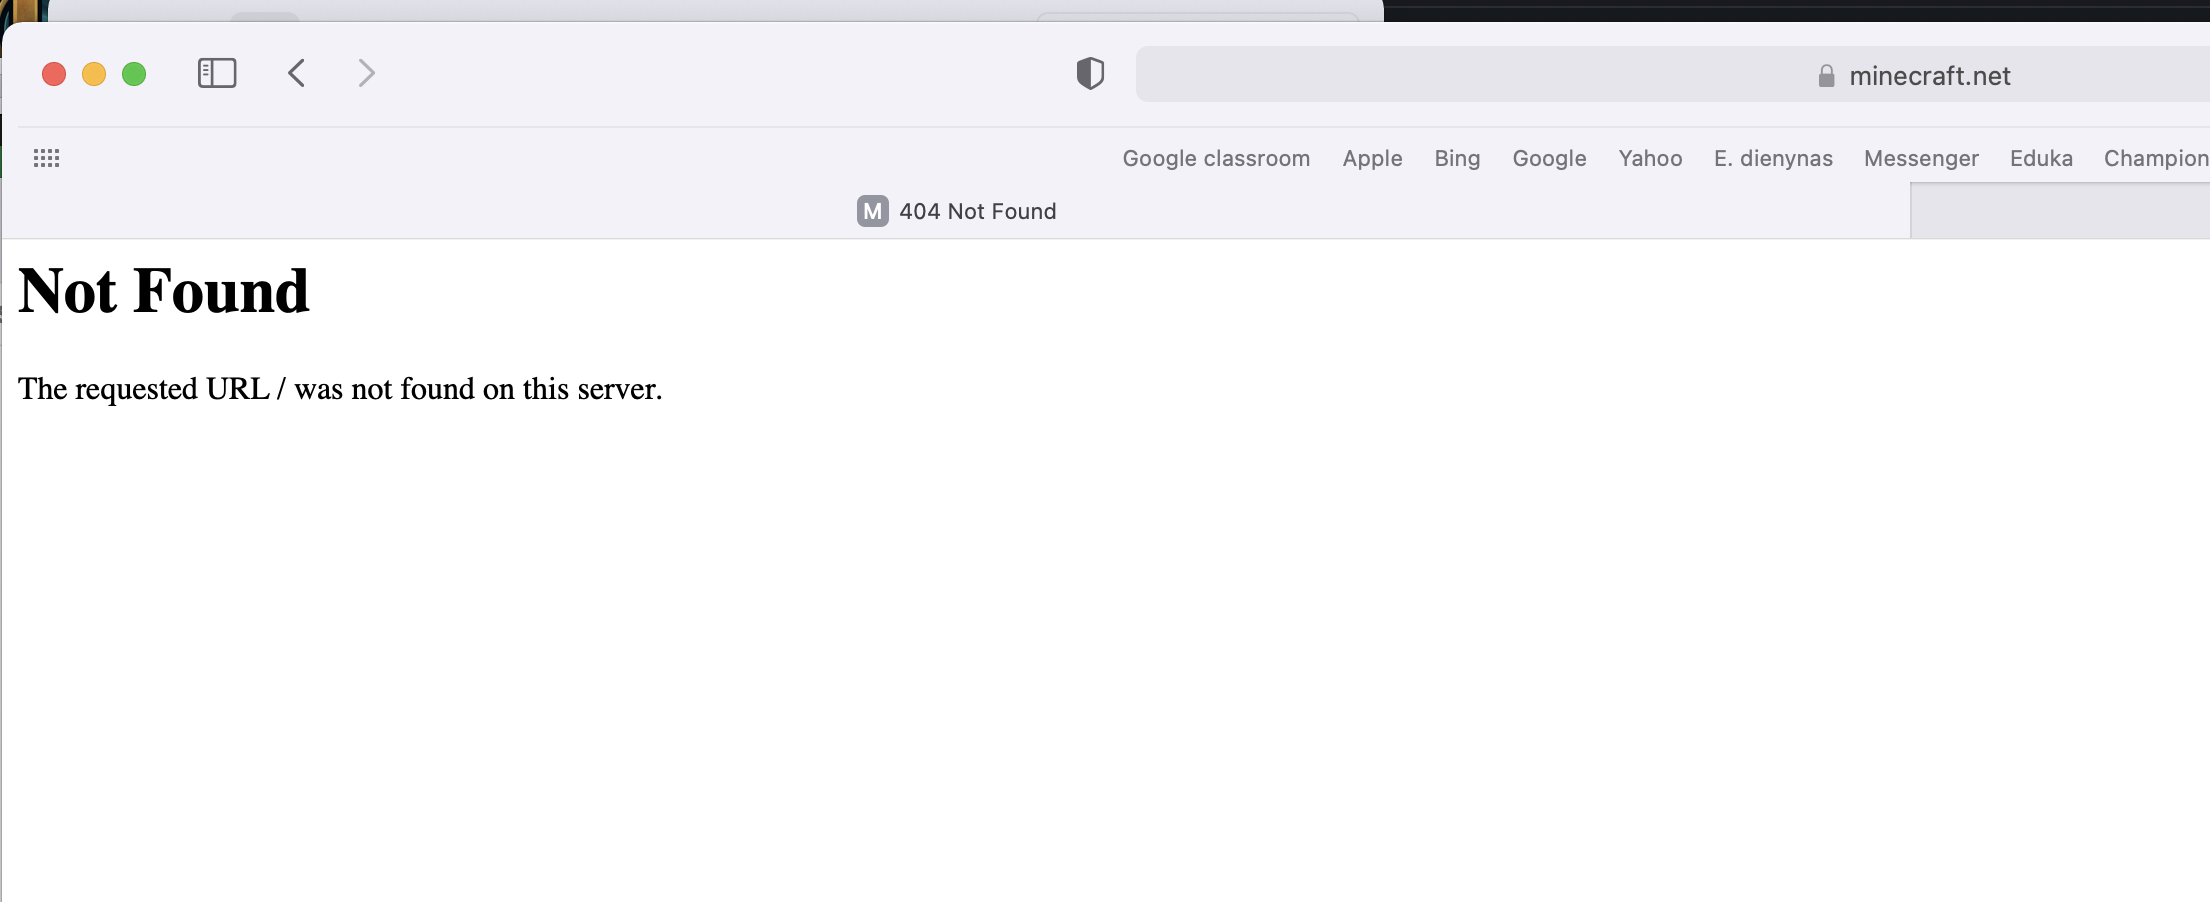
Task: Go forward to the next page
Action: (x=366, y=73)
